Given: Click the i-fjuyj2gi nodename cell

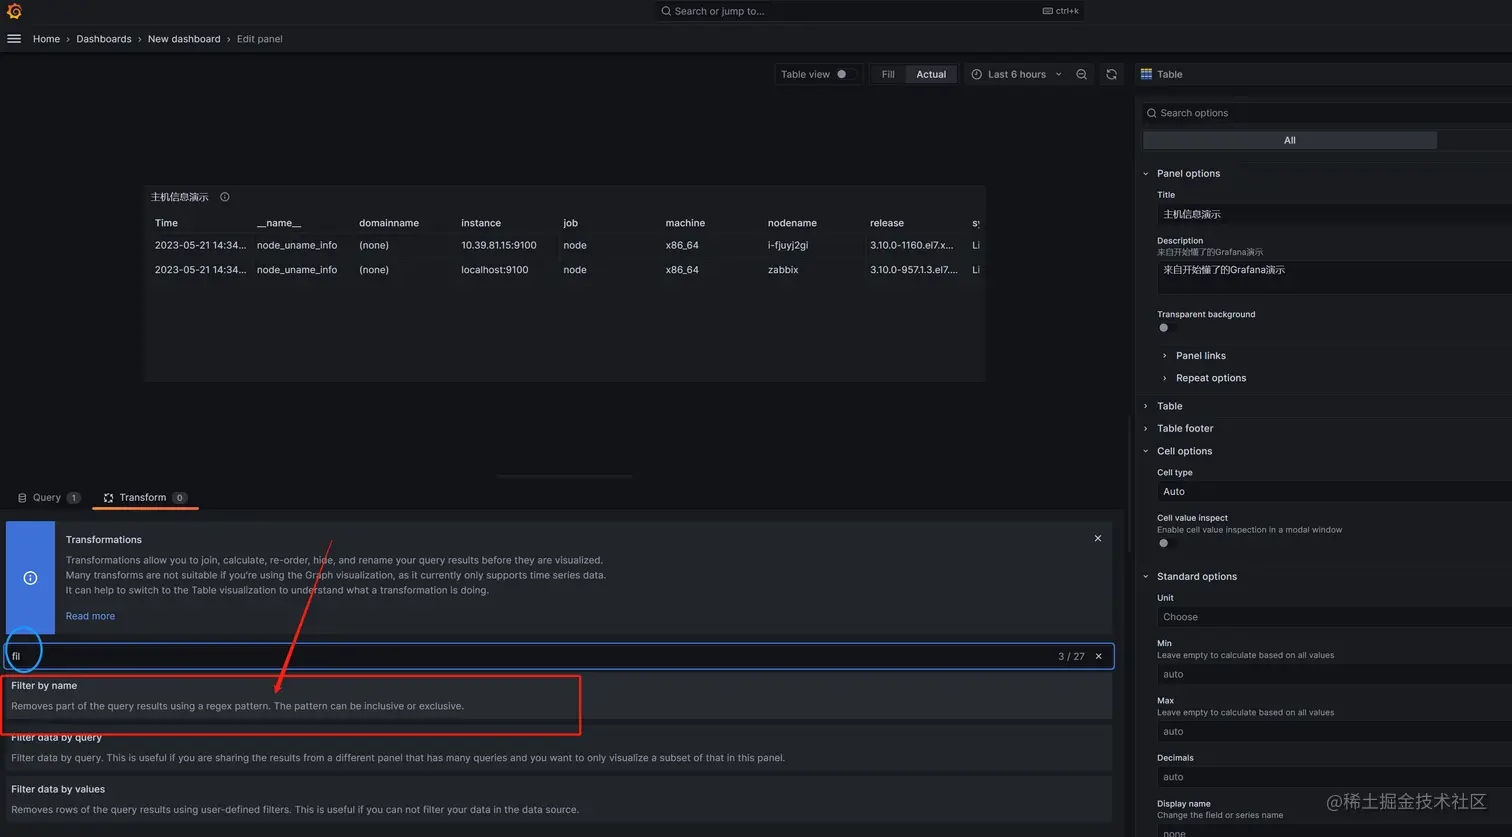Looking at the screenshot, I should [x=788, y=245].
